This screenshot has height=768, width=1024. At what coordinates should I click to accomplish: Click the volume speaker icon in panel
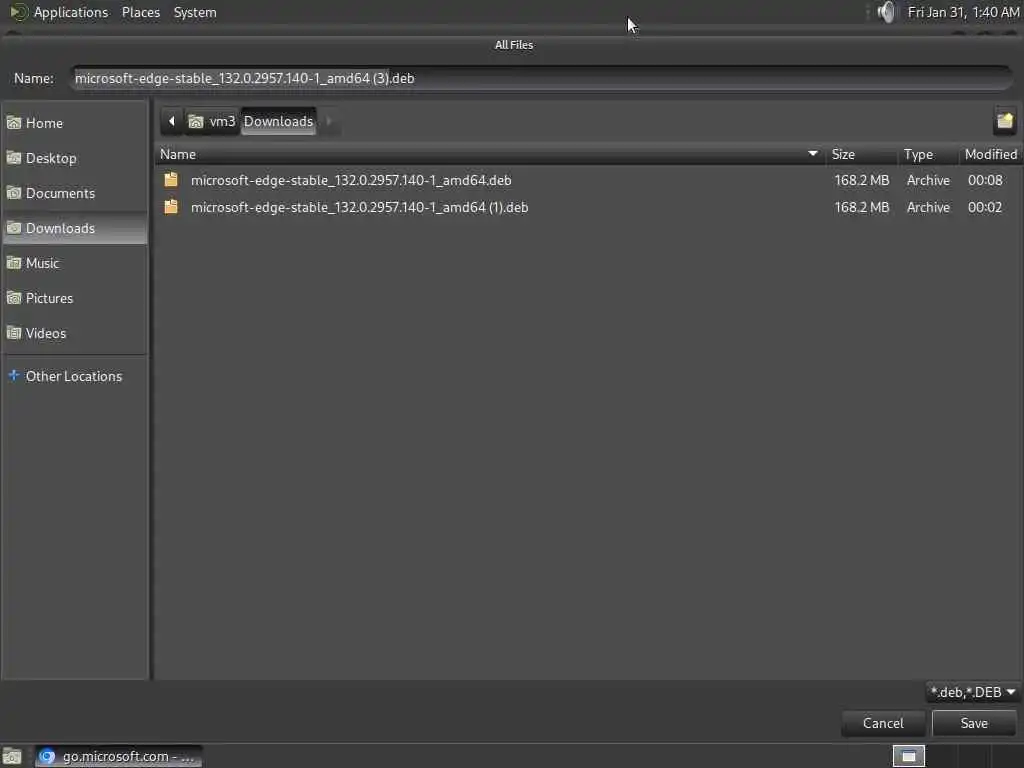886,12
